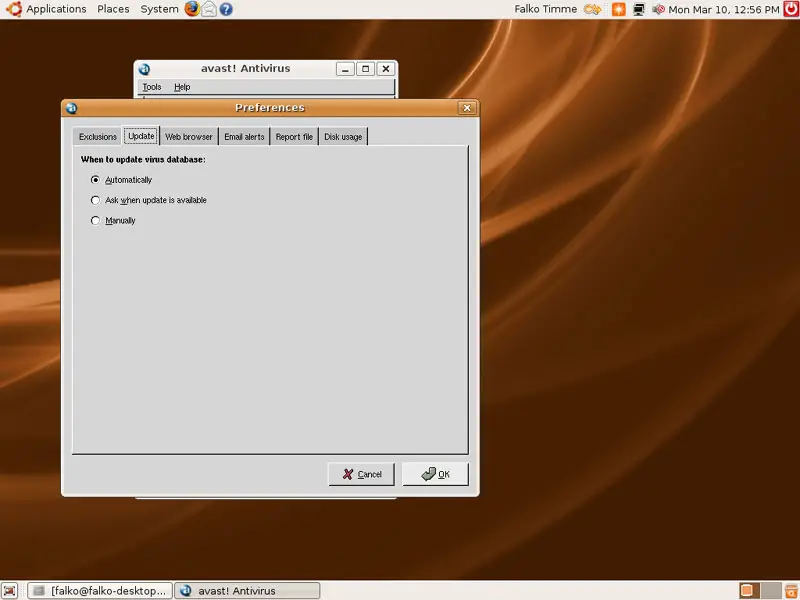Open the Update tab
The height and width of the screenshot is (600, 800).
click(141, 136)
